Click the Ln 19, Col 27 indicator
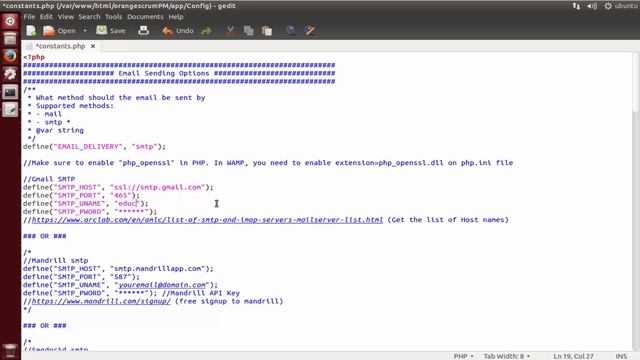 click(x=573, y=356)
